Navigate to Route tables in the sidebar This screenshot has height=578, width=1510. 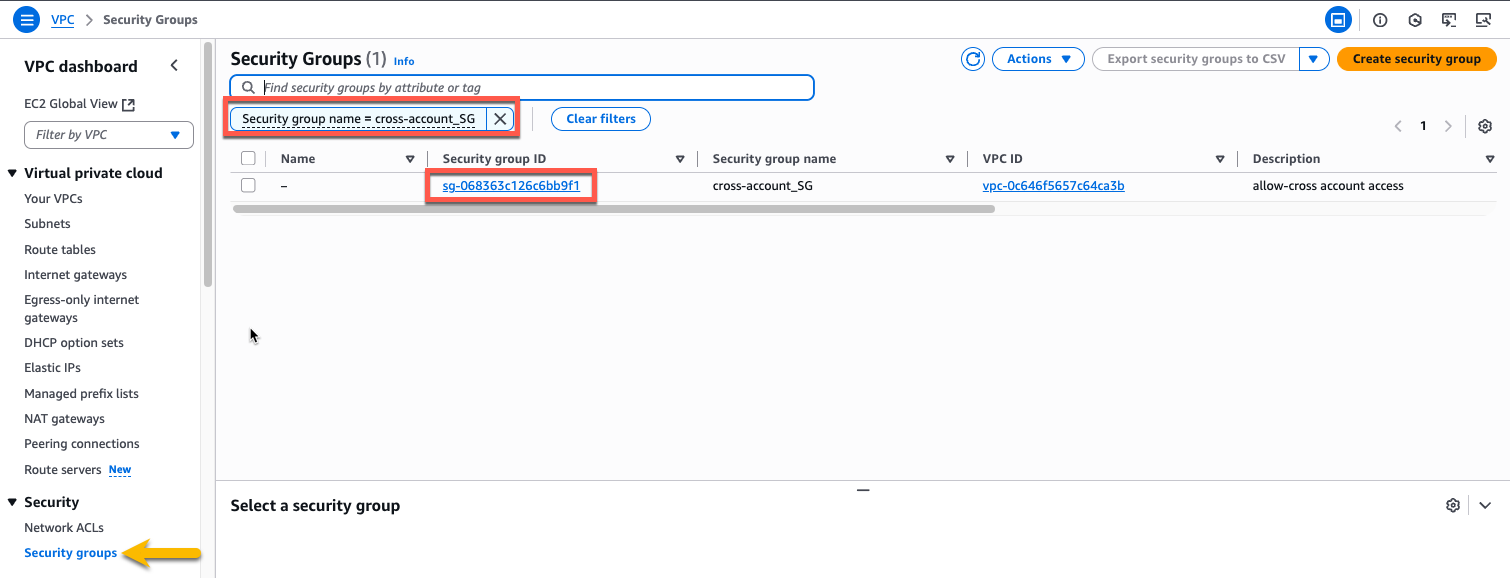click(x=59, y=249)
